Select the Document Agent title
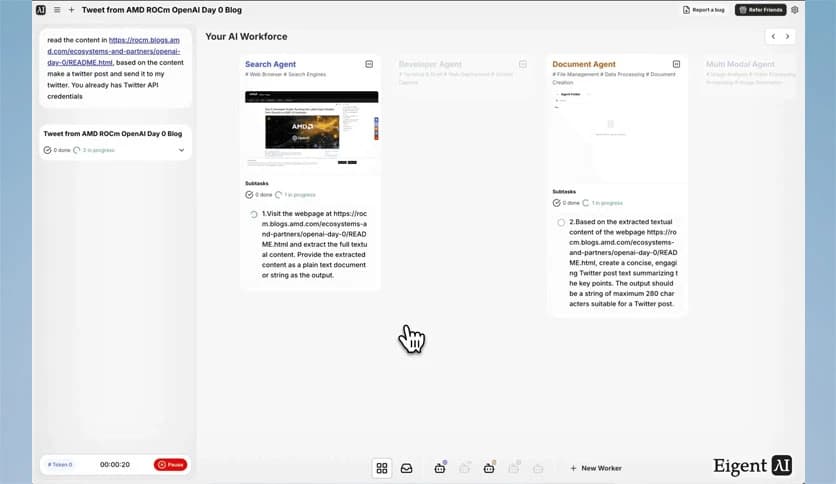836x484 pixels. [584, 64]
